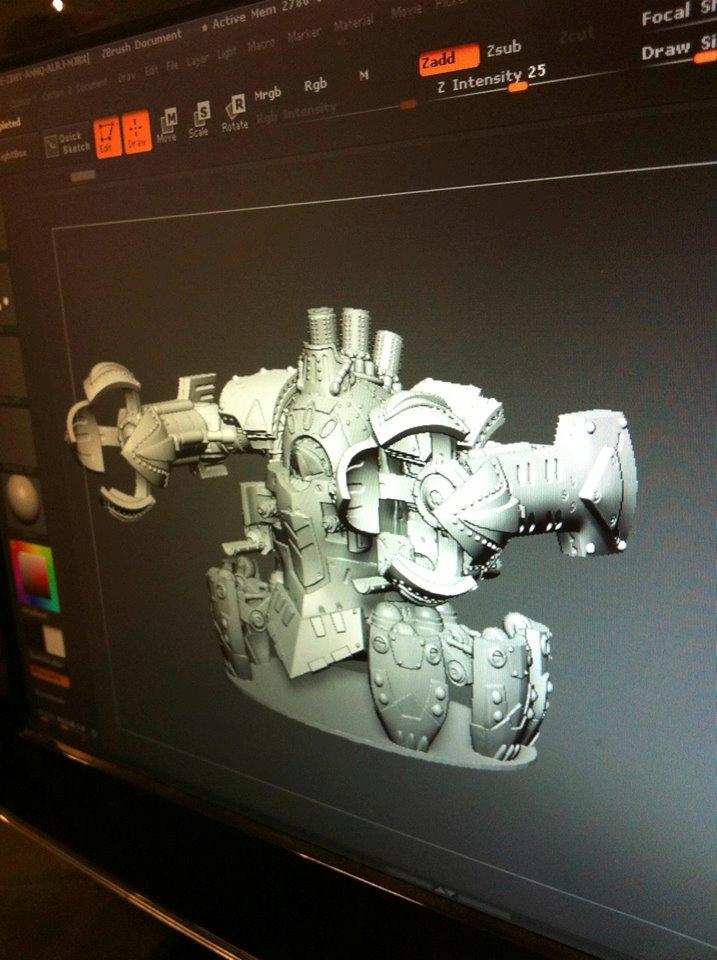Open the Light menu
717x960 pixels.
[227, 54]
